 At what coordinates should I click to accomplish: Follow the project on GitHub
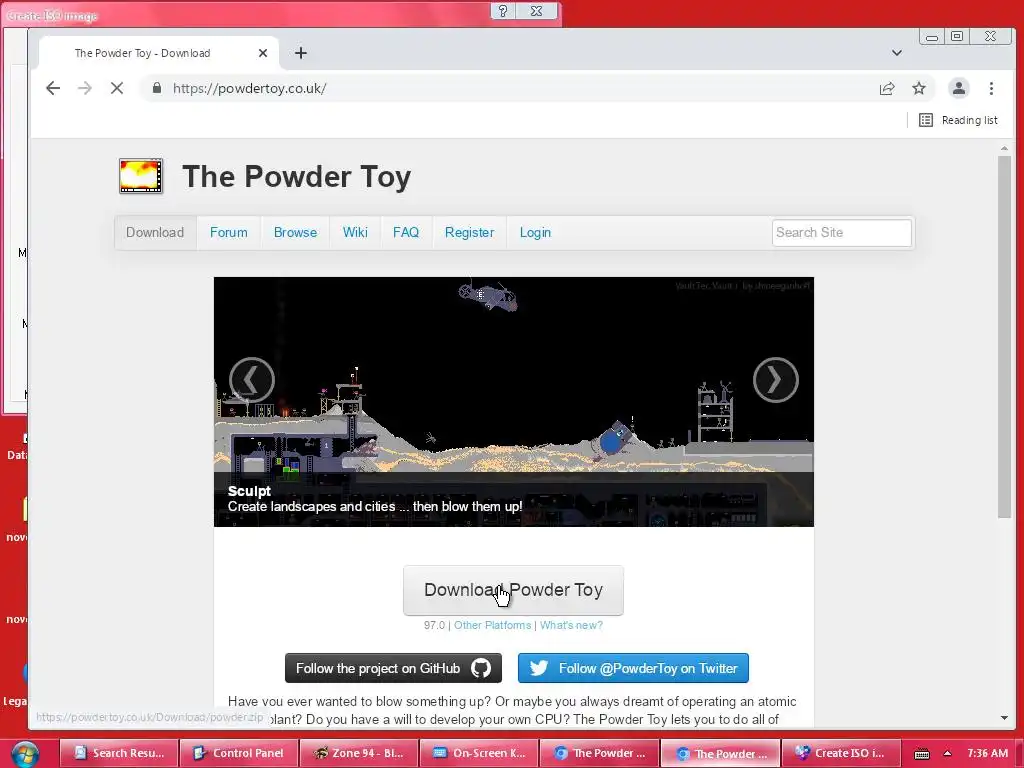[x=393, y=668]
